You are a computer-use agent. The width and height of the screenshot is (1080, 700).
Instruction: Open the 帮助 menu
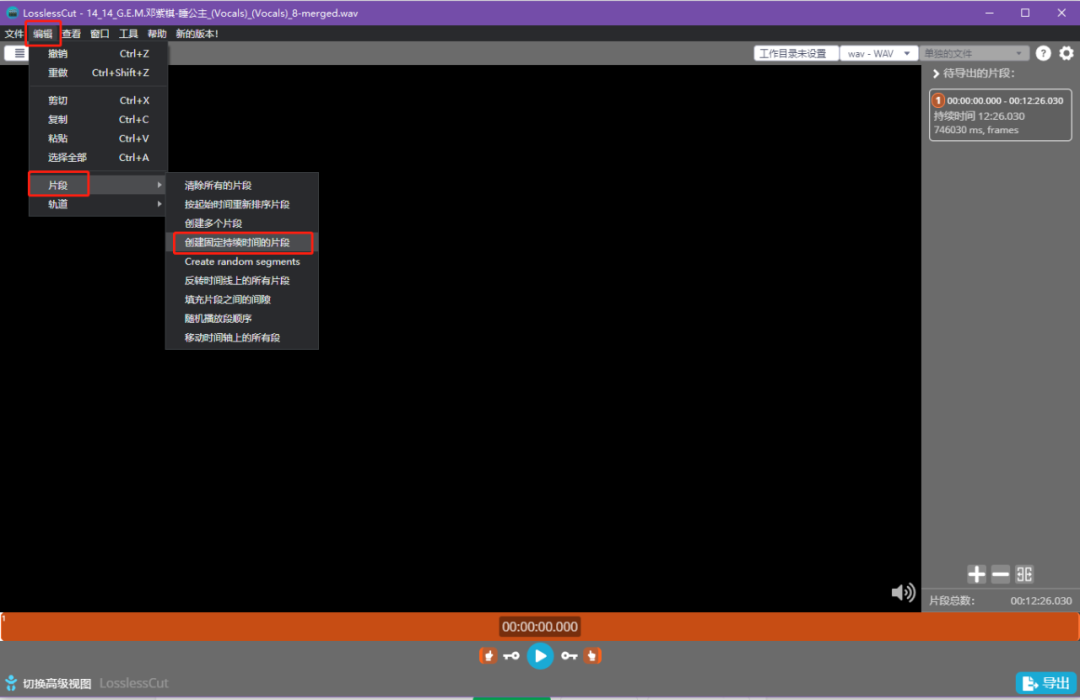pos(157,34)
